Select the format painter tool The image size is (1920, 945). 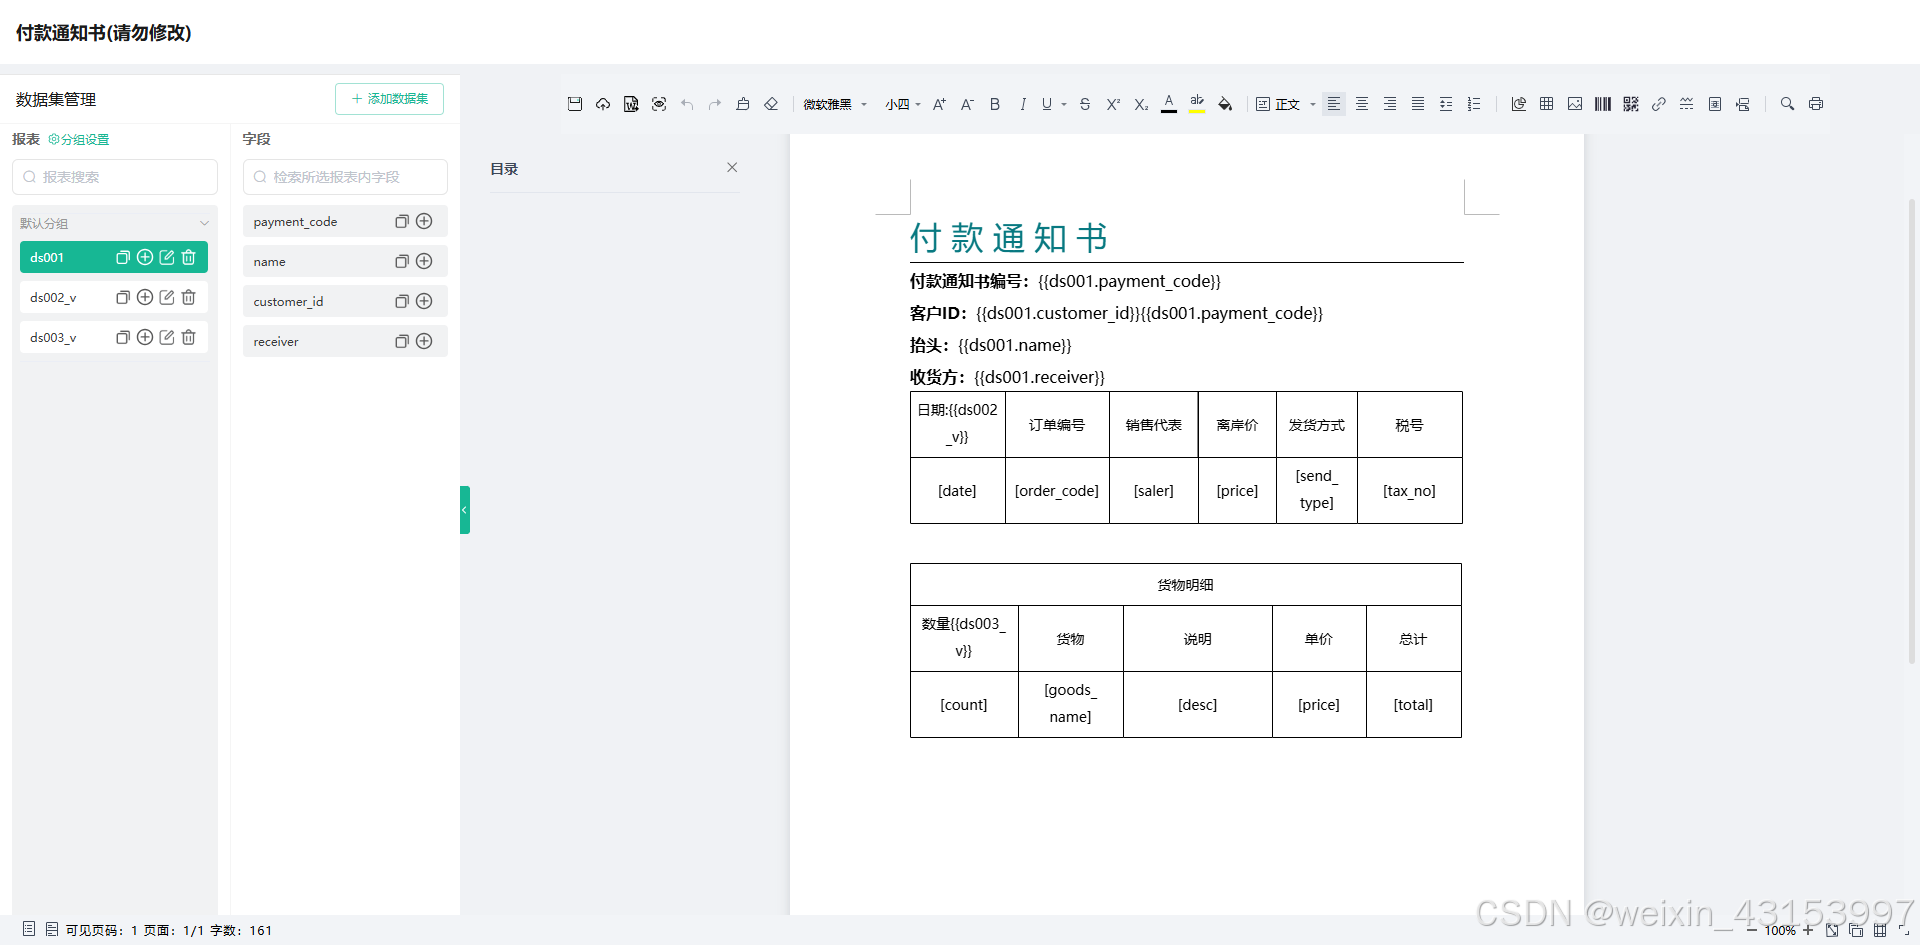pyautogui.click(x=743, y=104)
